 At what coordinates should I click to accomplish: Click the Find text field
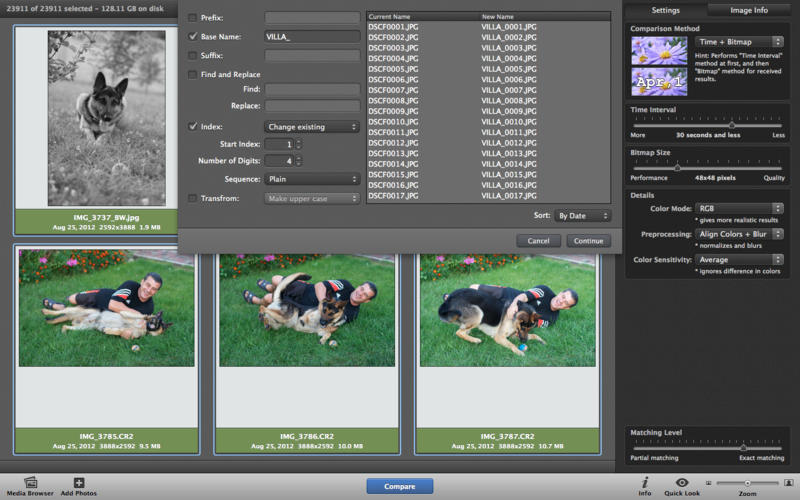point(312,89)
